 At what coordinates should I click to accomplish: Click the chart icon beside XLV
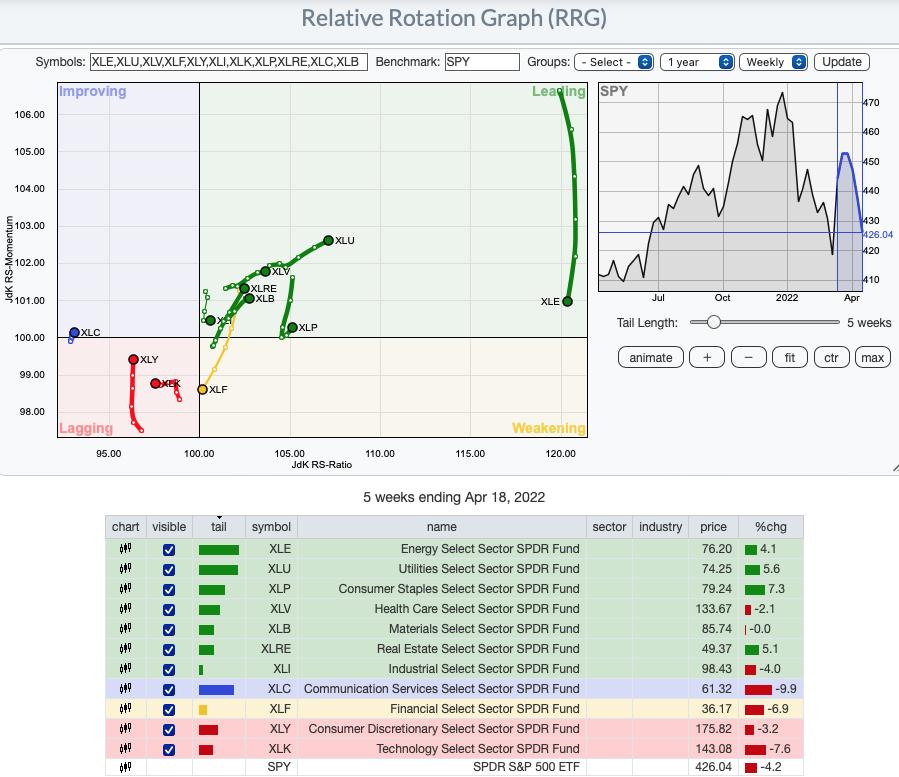[126, 609]
